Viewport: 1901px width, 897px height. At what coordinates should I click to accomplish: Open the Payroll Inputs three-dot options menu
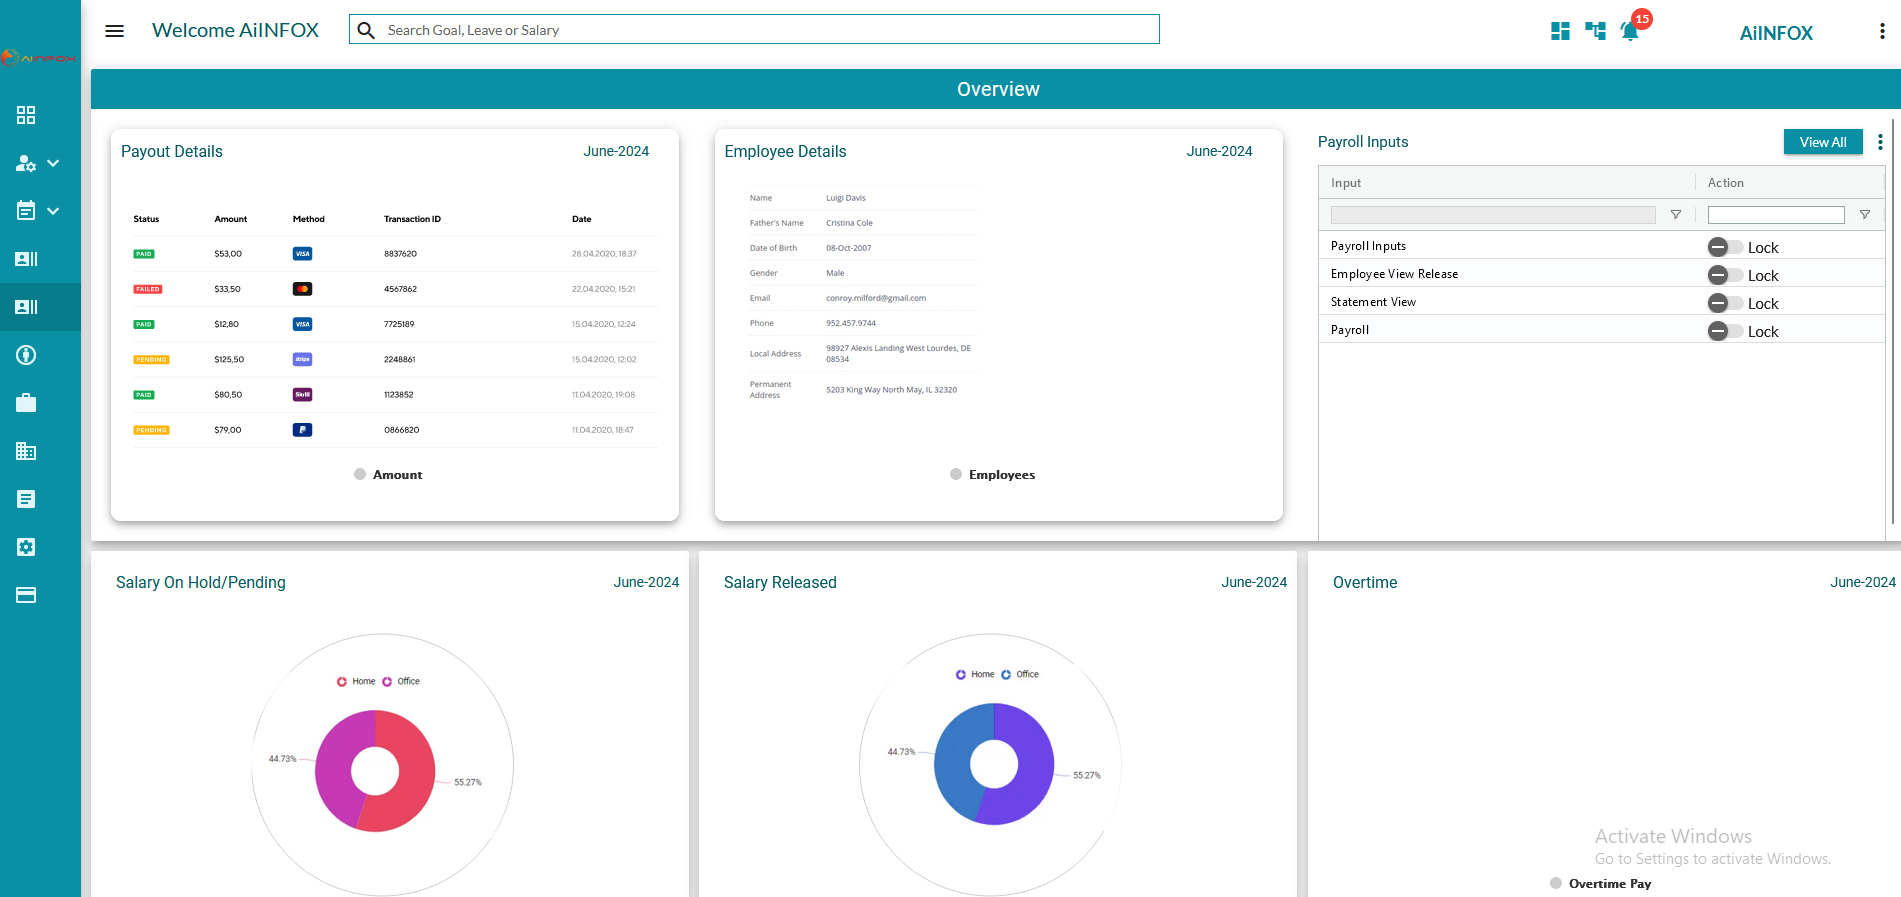coord(1880,142)
